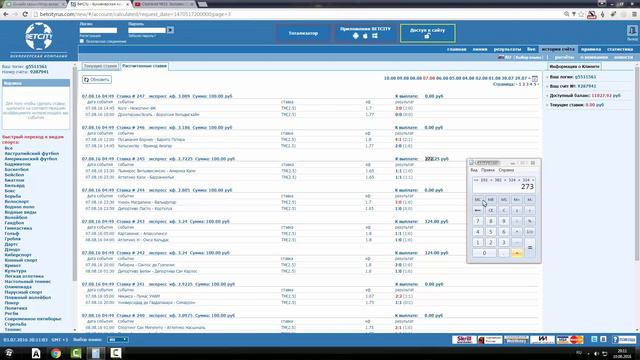Click the 5 key in Calculator
This screenshot has width=640, height=360.
491,231
